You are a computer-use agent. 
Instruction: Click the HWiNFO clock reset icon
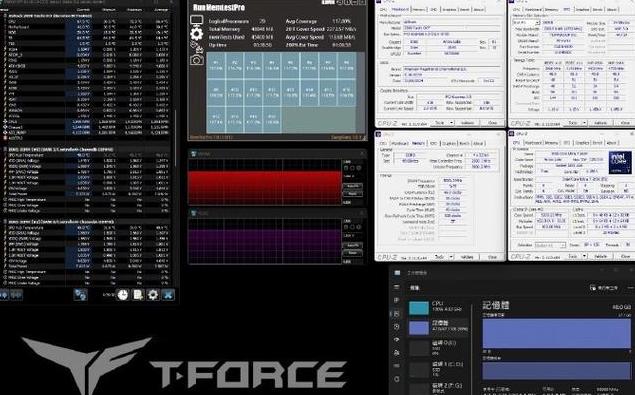coord(123,295)
